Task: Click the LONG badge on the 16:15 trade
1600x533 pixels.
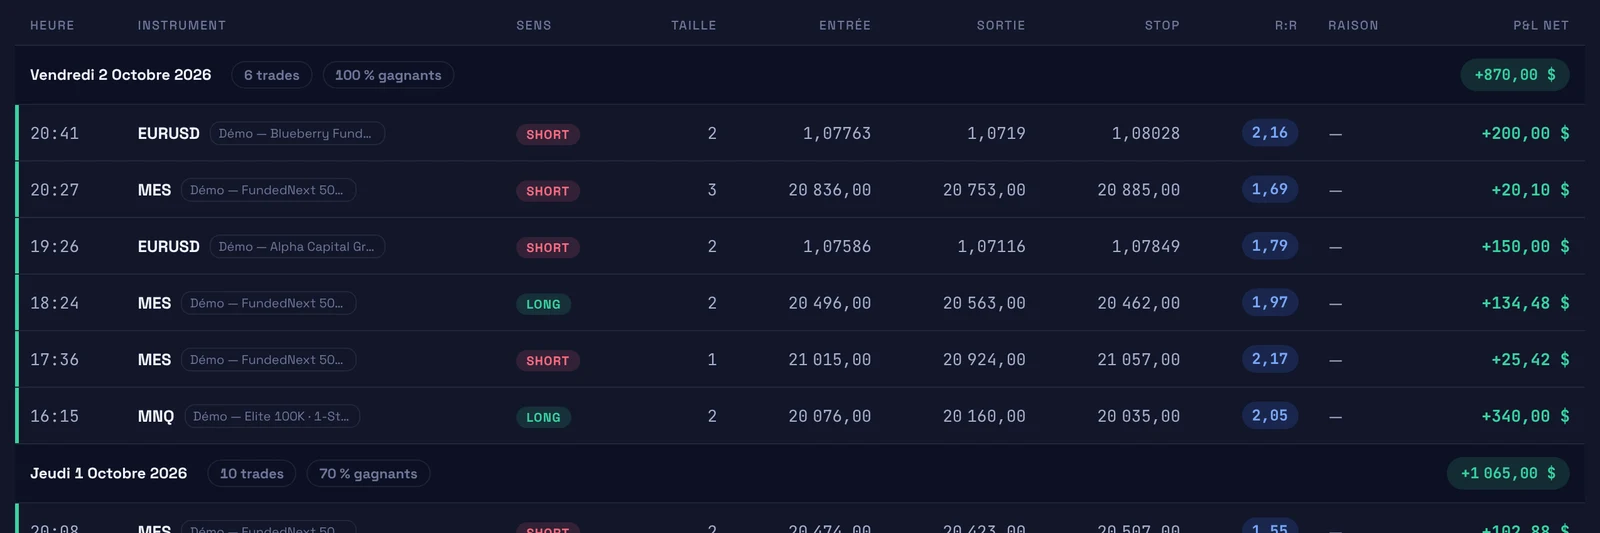Action: [x=543, y=417]
